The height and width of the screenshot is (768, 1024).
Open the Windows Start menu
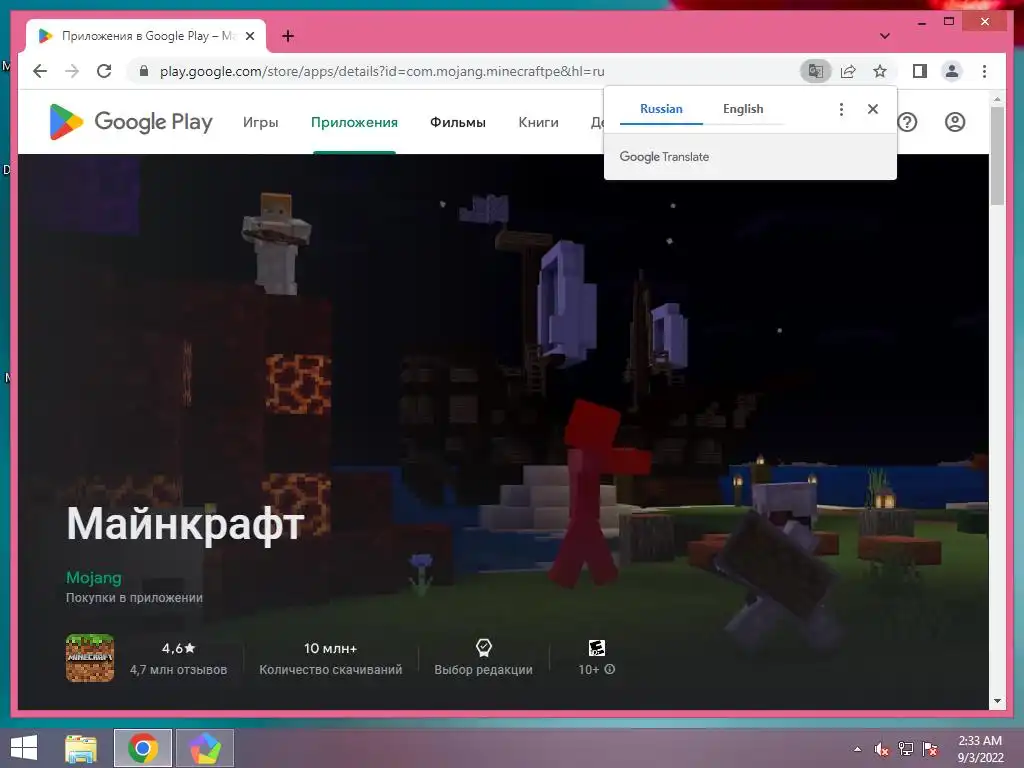click(x=24, y=748)
